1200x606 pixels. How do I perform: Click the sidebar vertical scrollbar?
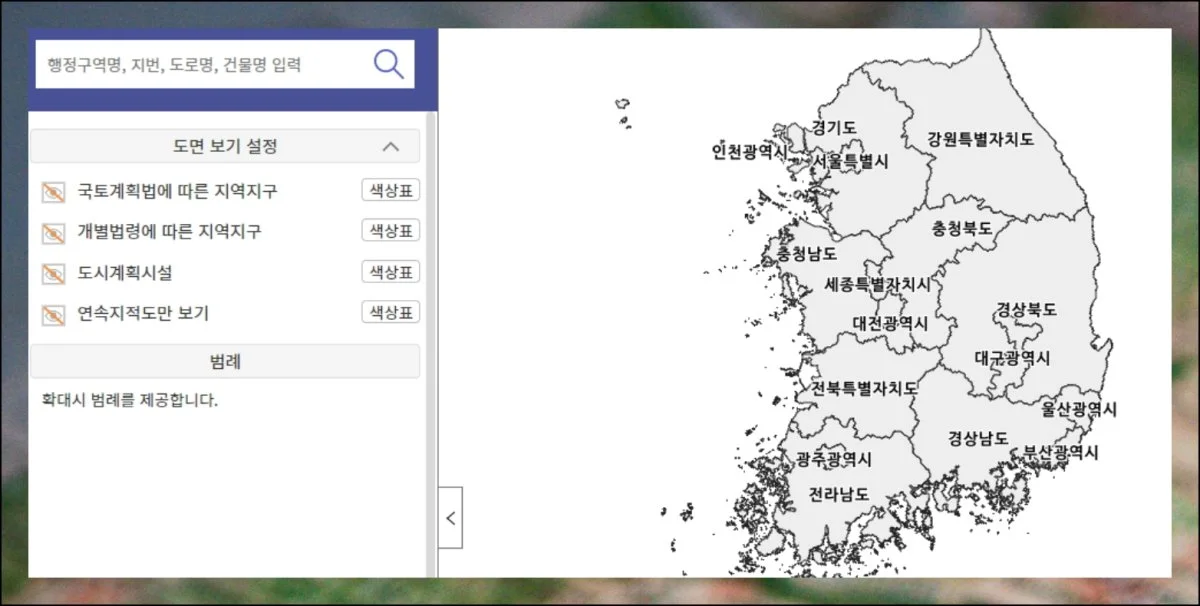[431, 340]
